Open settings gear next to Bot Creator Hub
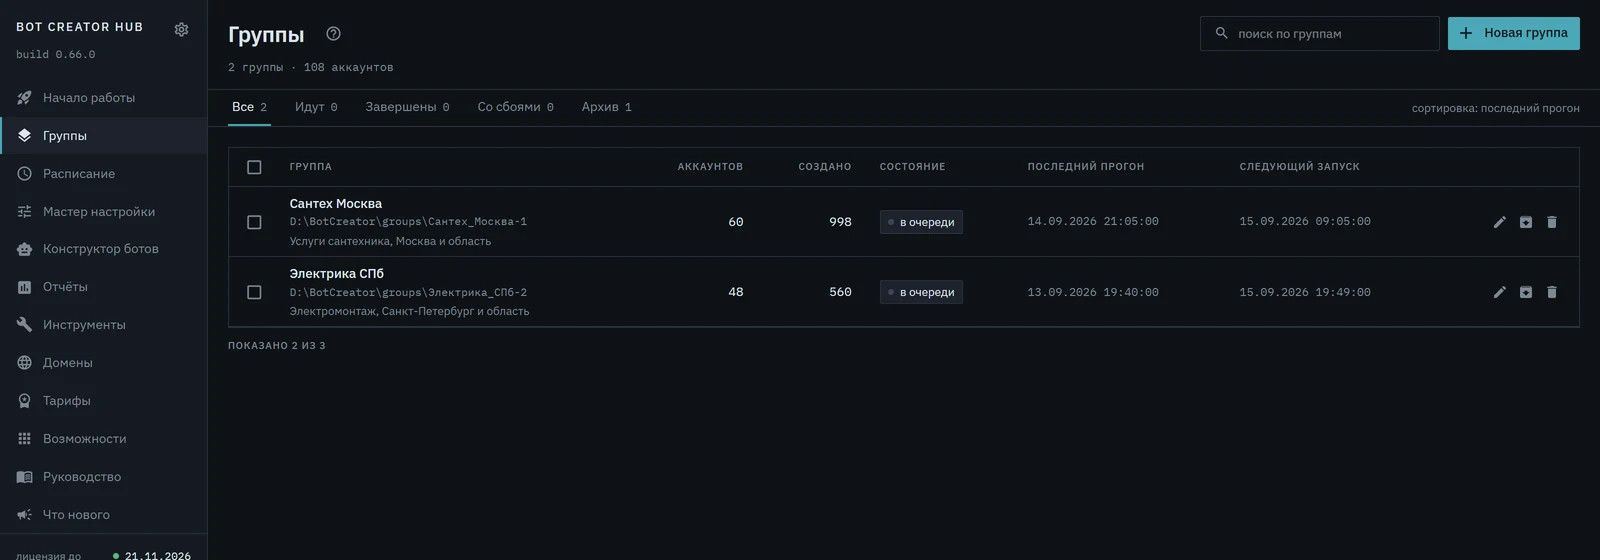Image resolution: width=1600 pixels, height=560 pixels. pos(181,29)
